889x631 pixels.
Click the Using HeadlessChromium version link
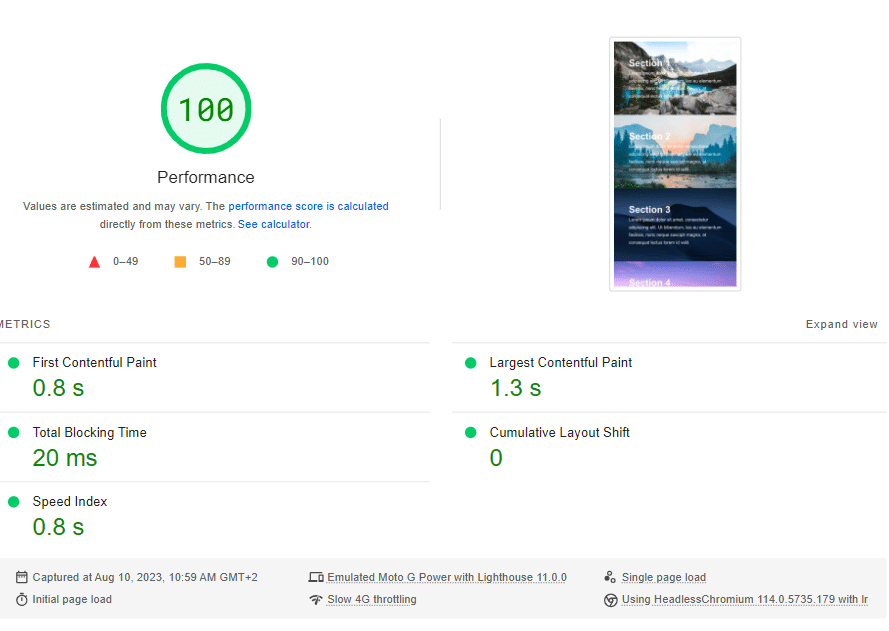click(745, 600)
